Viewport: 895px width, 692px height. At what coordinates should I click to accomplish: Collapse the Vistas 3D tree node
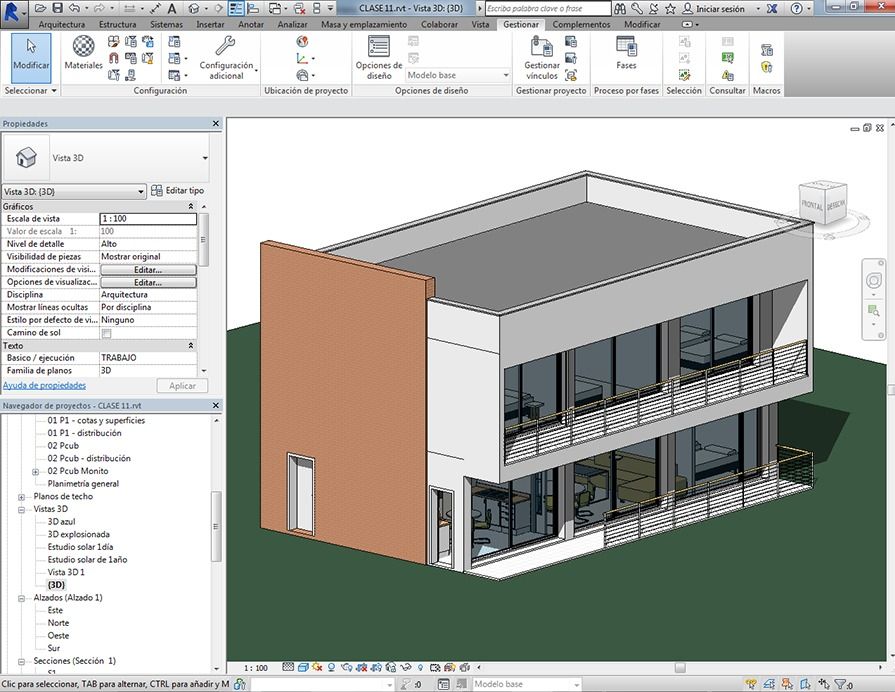(x=22, y=509)
